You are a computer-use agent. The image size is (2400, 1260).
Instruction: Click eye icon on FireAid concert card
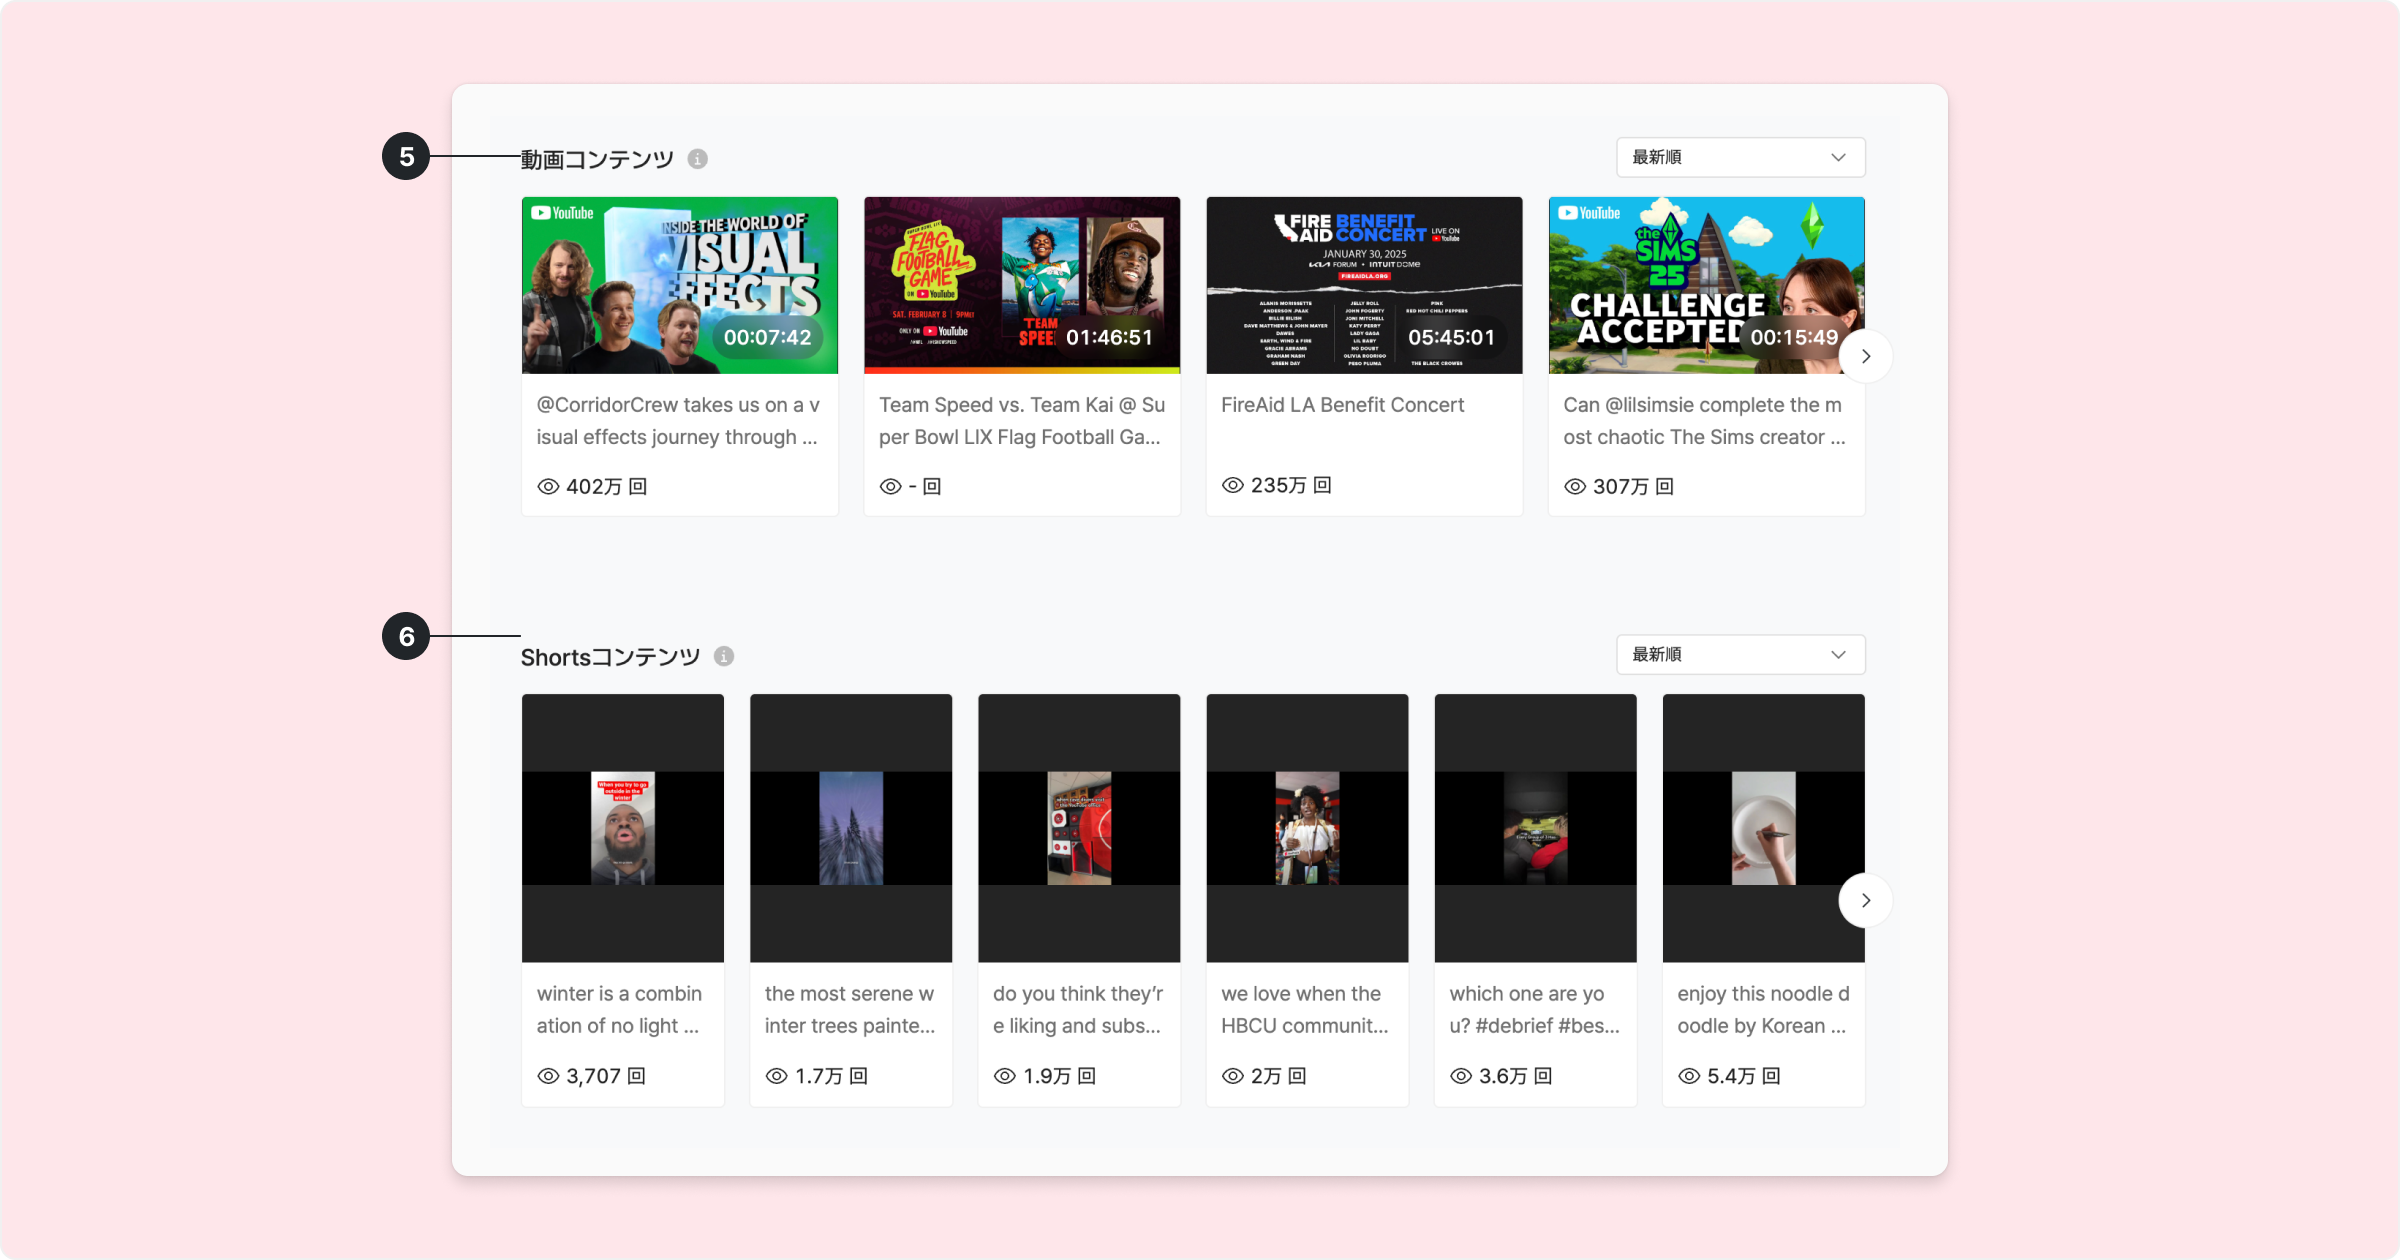pos(1233,485)
